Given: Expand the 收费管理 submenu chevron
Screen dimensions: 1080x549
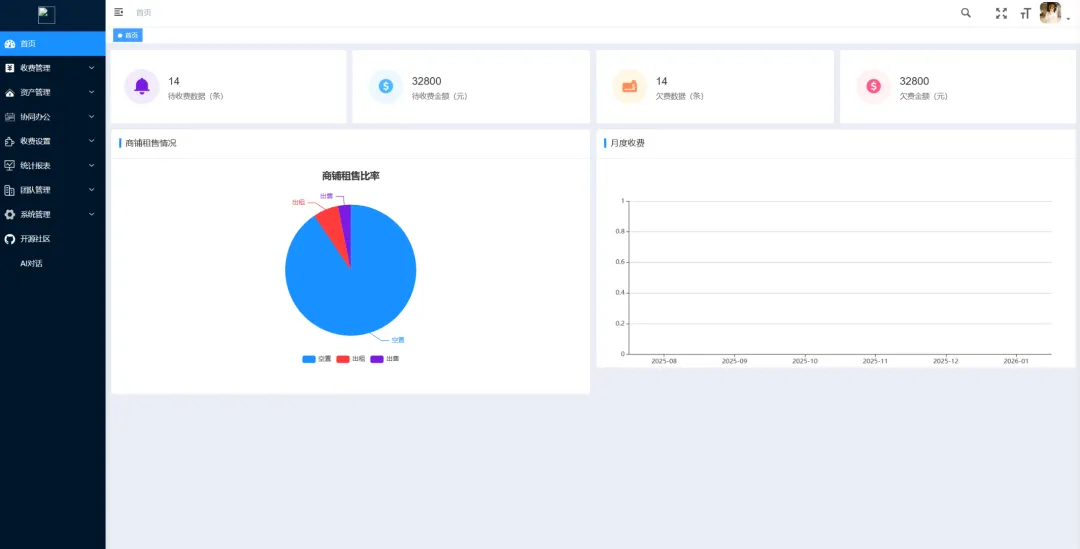Looking at the screenshot, I should click(92, 68).
